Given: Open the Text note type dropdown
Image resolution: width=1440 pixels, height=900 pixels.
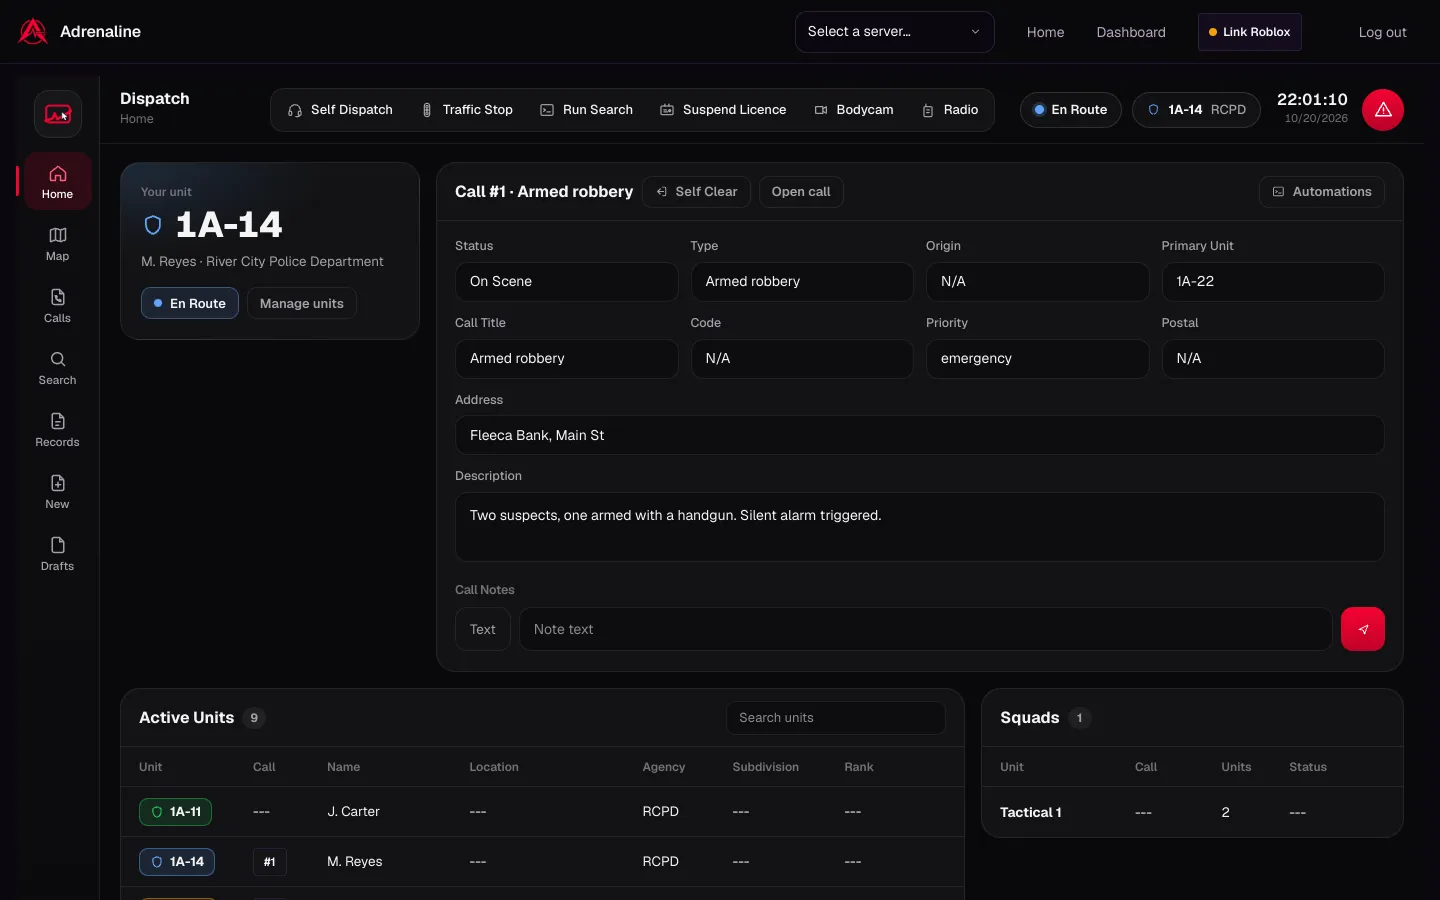Looking at the screenshot, I should point(483,629).
